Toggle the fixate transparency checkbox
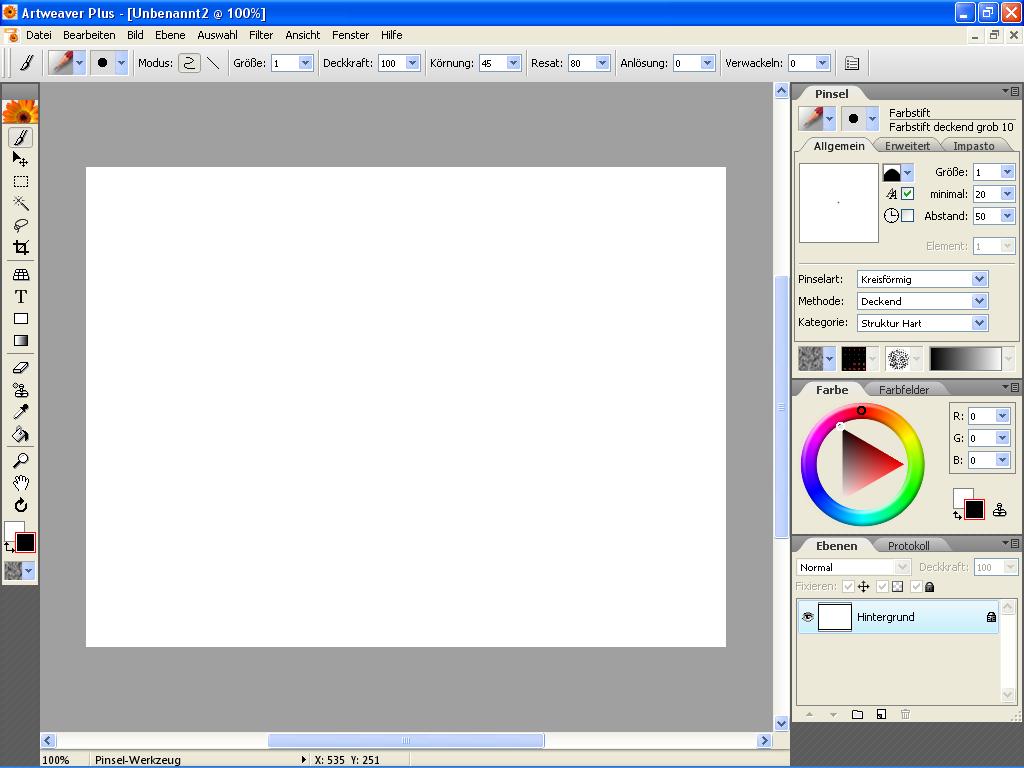The width and height of the screenshot is (1024, 768). (x=882, y=586)
